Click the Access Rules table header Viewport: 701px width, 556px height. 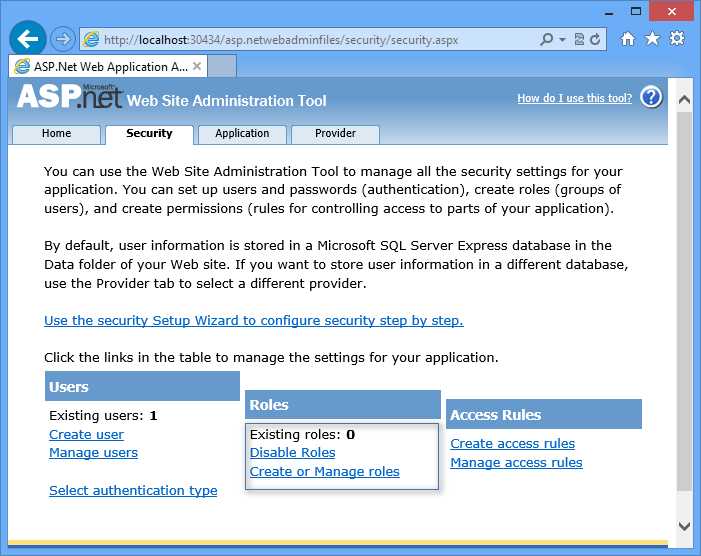(544, 414)
